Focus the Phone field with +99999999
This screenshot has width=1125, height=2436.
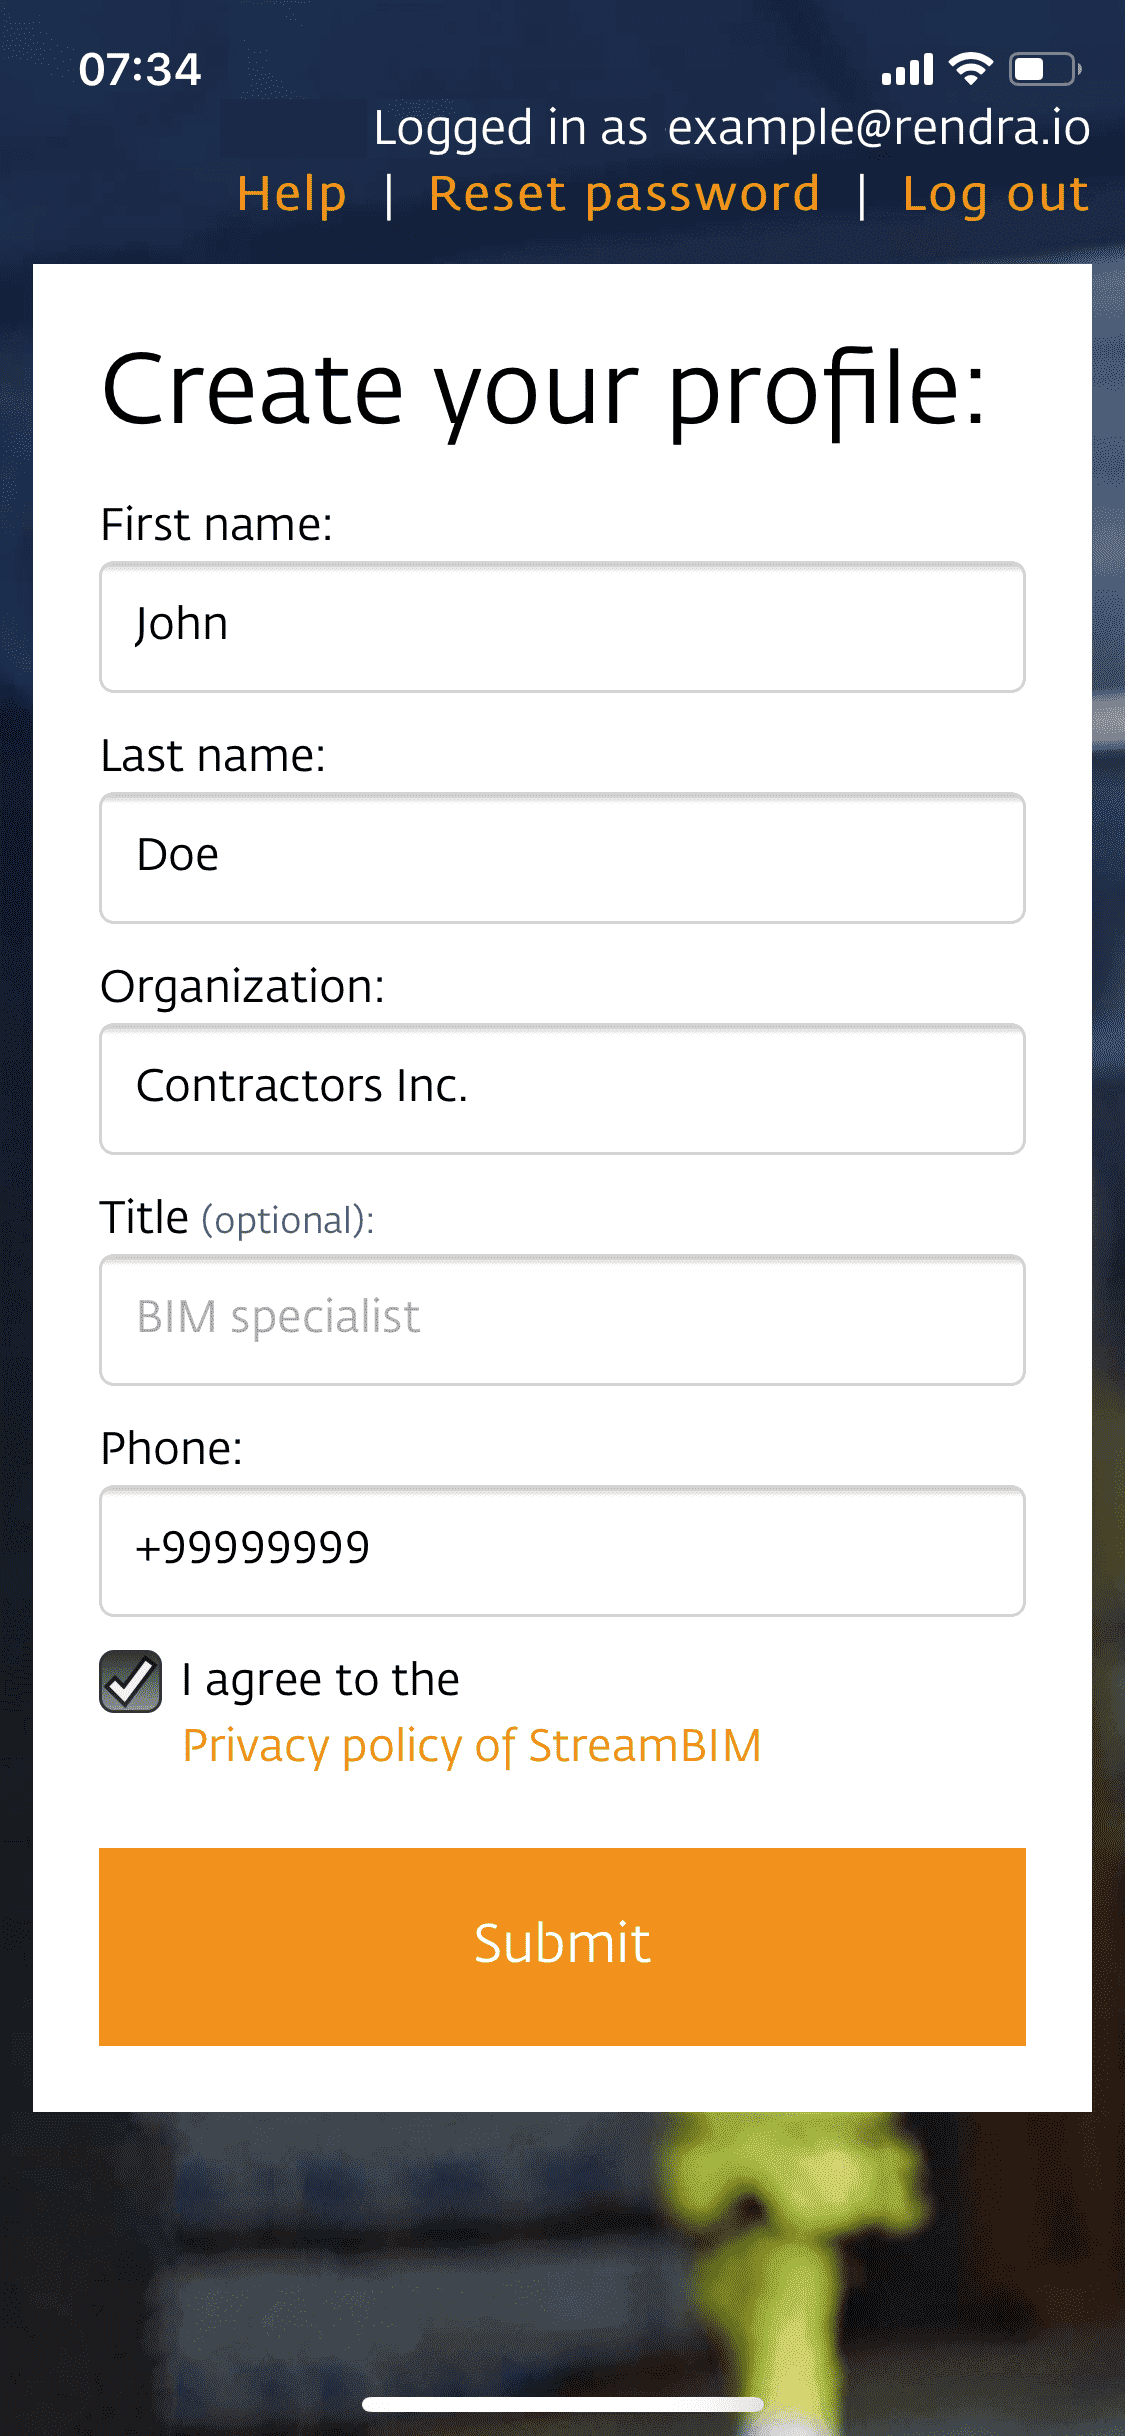click(x=562, y=1551)
